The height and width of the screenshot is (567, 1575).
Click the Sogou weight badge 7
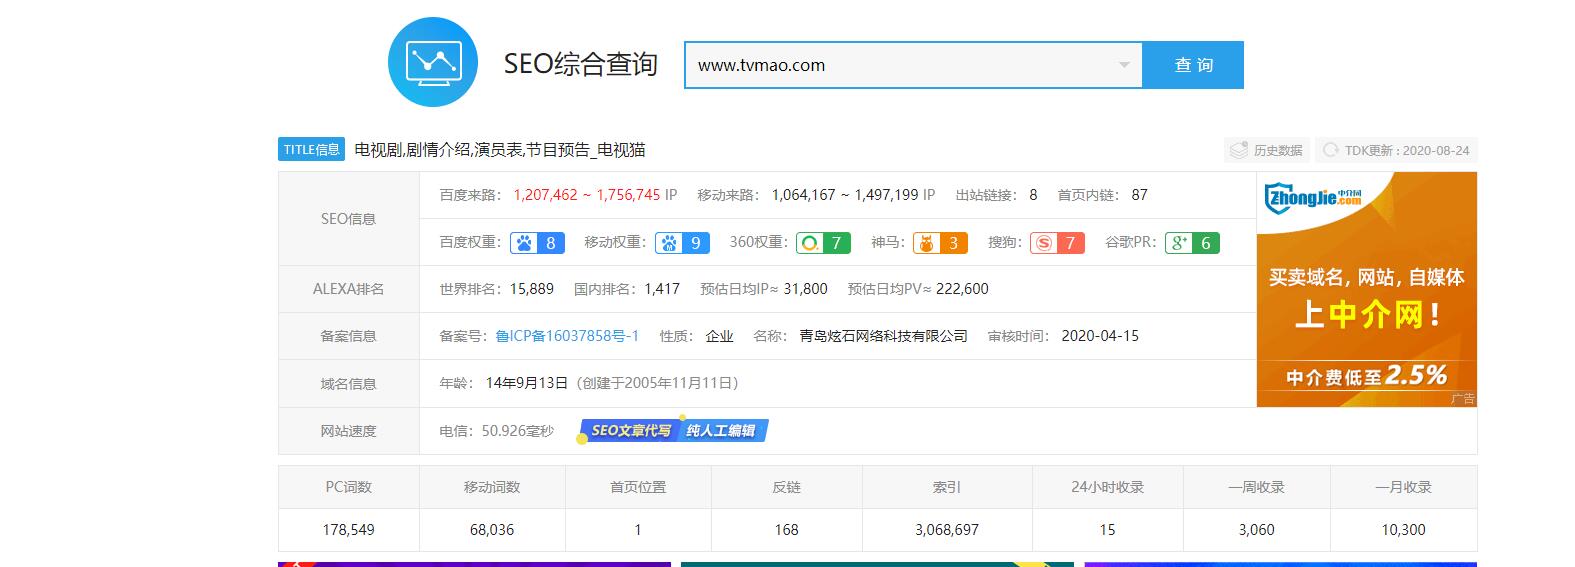point(1057,243)
